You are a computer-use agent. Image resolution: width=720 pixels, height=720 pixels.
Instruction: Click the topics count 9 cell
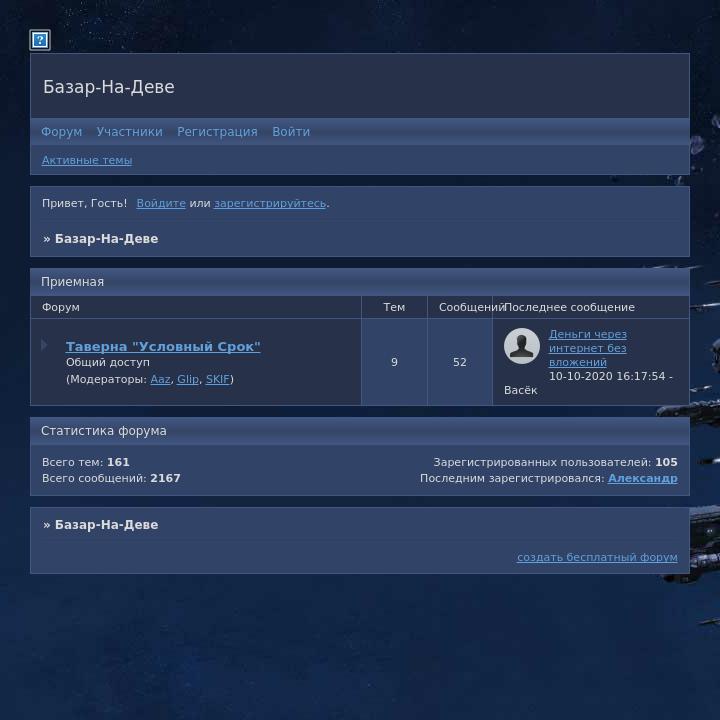pyautogui.click(x=394, y=362)
